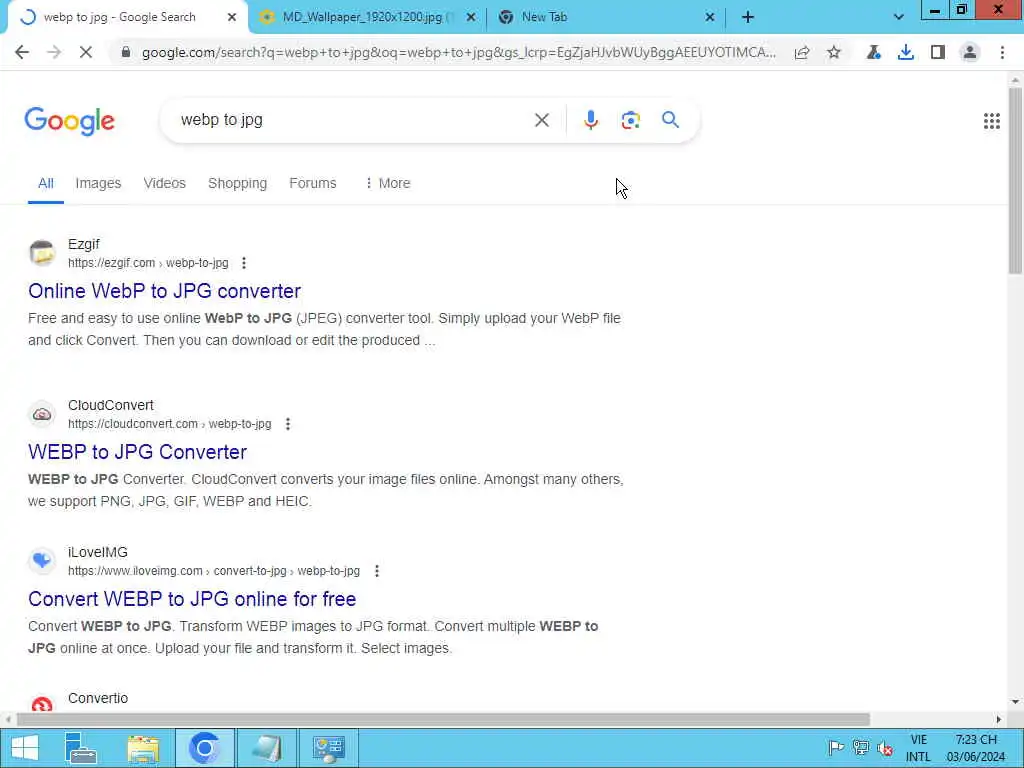The width and height of the screenshot is (1024, 768).
Task: Clear the Google search box text
Action: click(x=541, y=120)
